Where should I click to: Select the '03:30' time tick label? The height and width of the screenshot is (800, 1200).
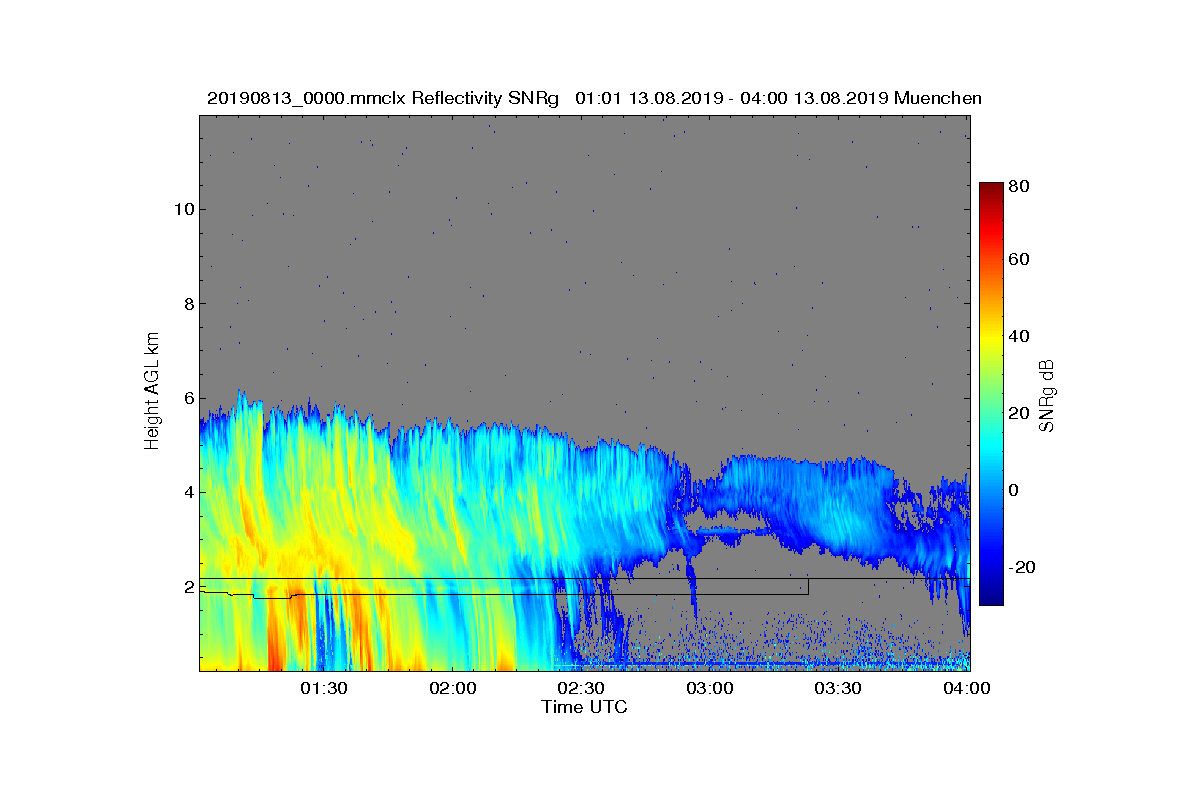(839, 688)
